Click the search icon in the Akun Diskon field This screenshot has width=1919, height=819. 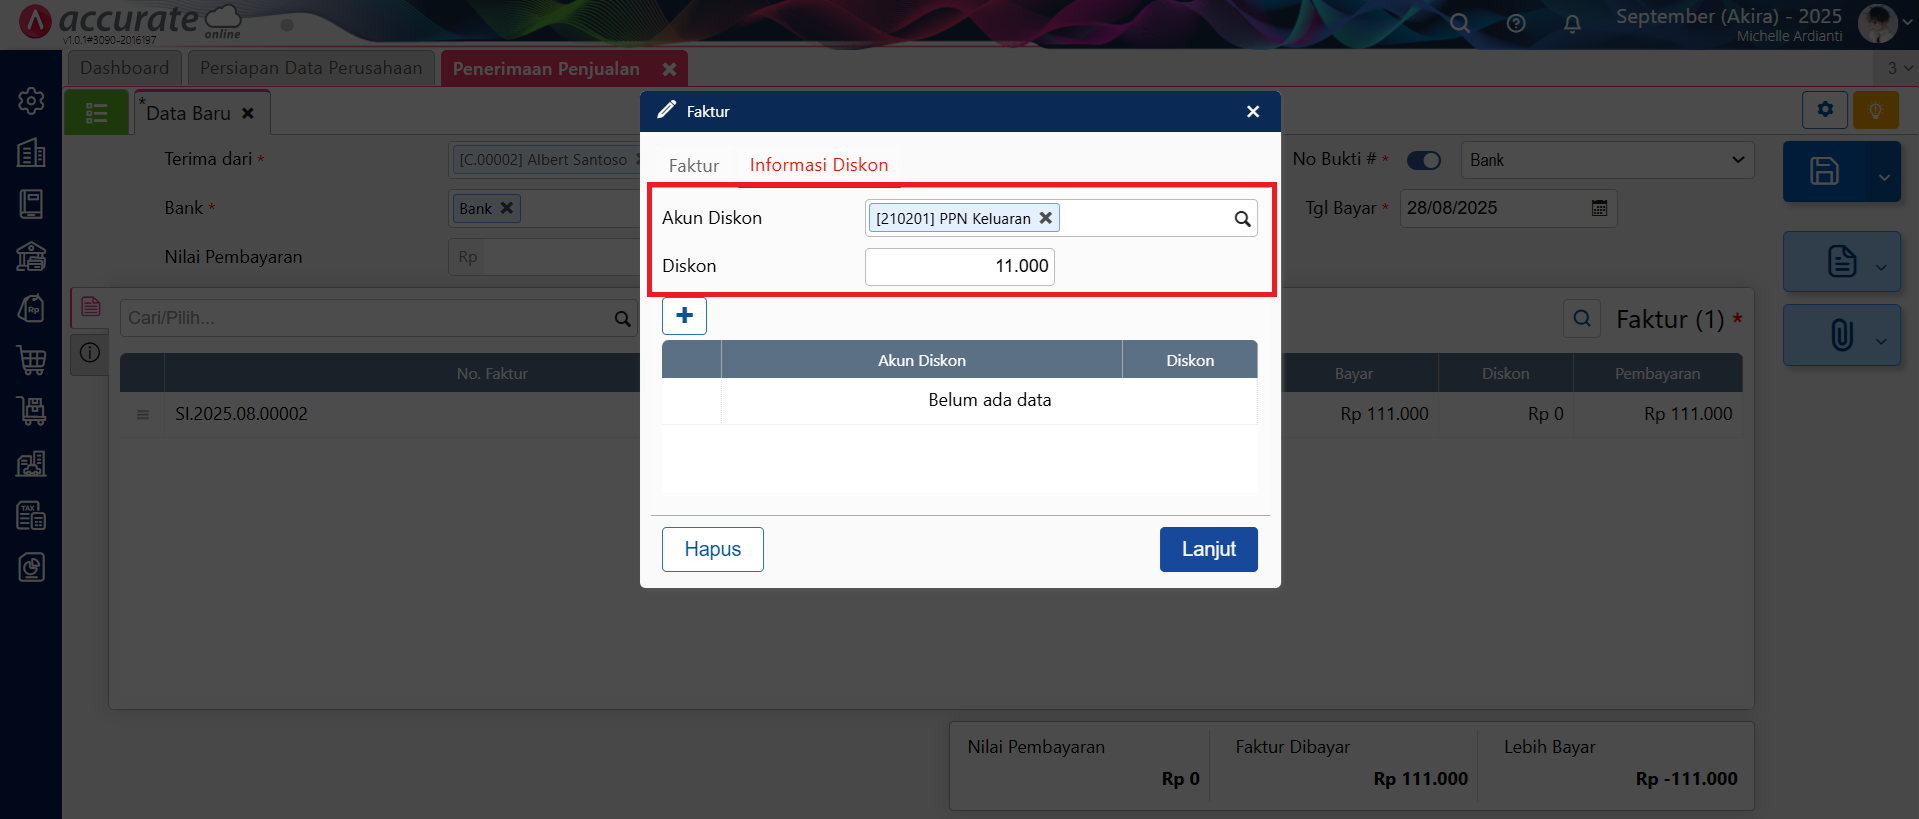1242,219
